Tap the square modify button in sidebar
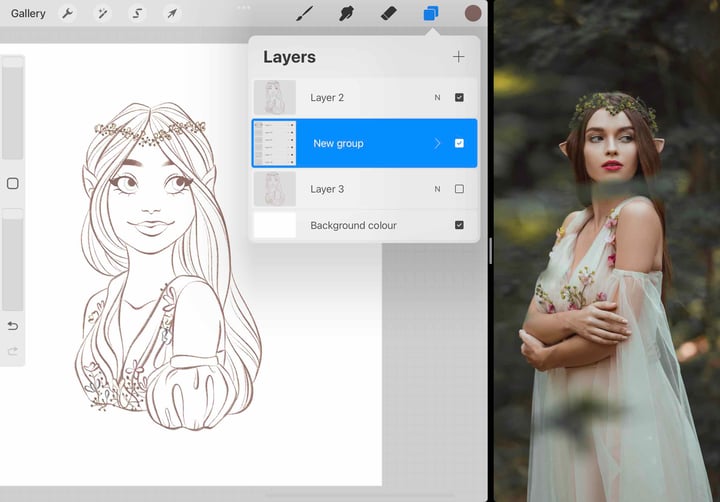The height and width of the screenshot is (502, 720). coord(13,184)
